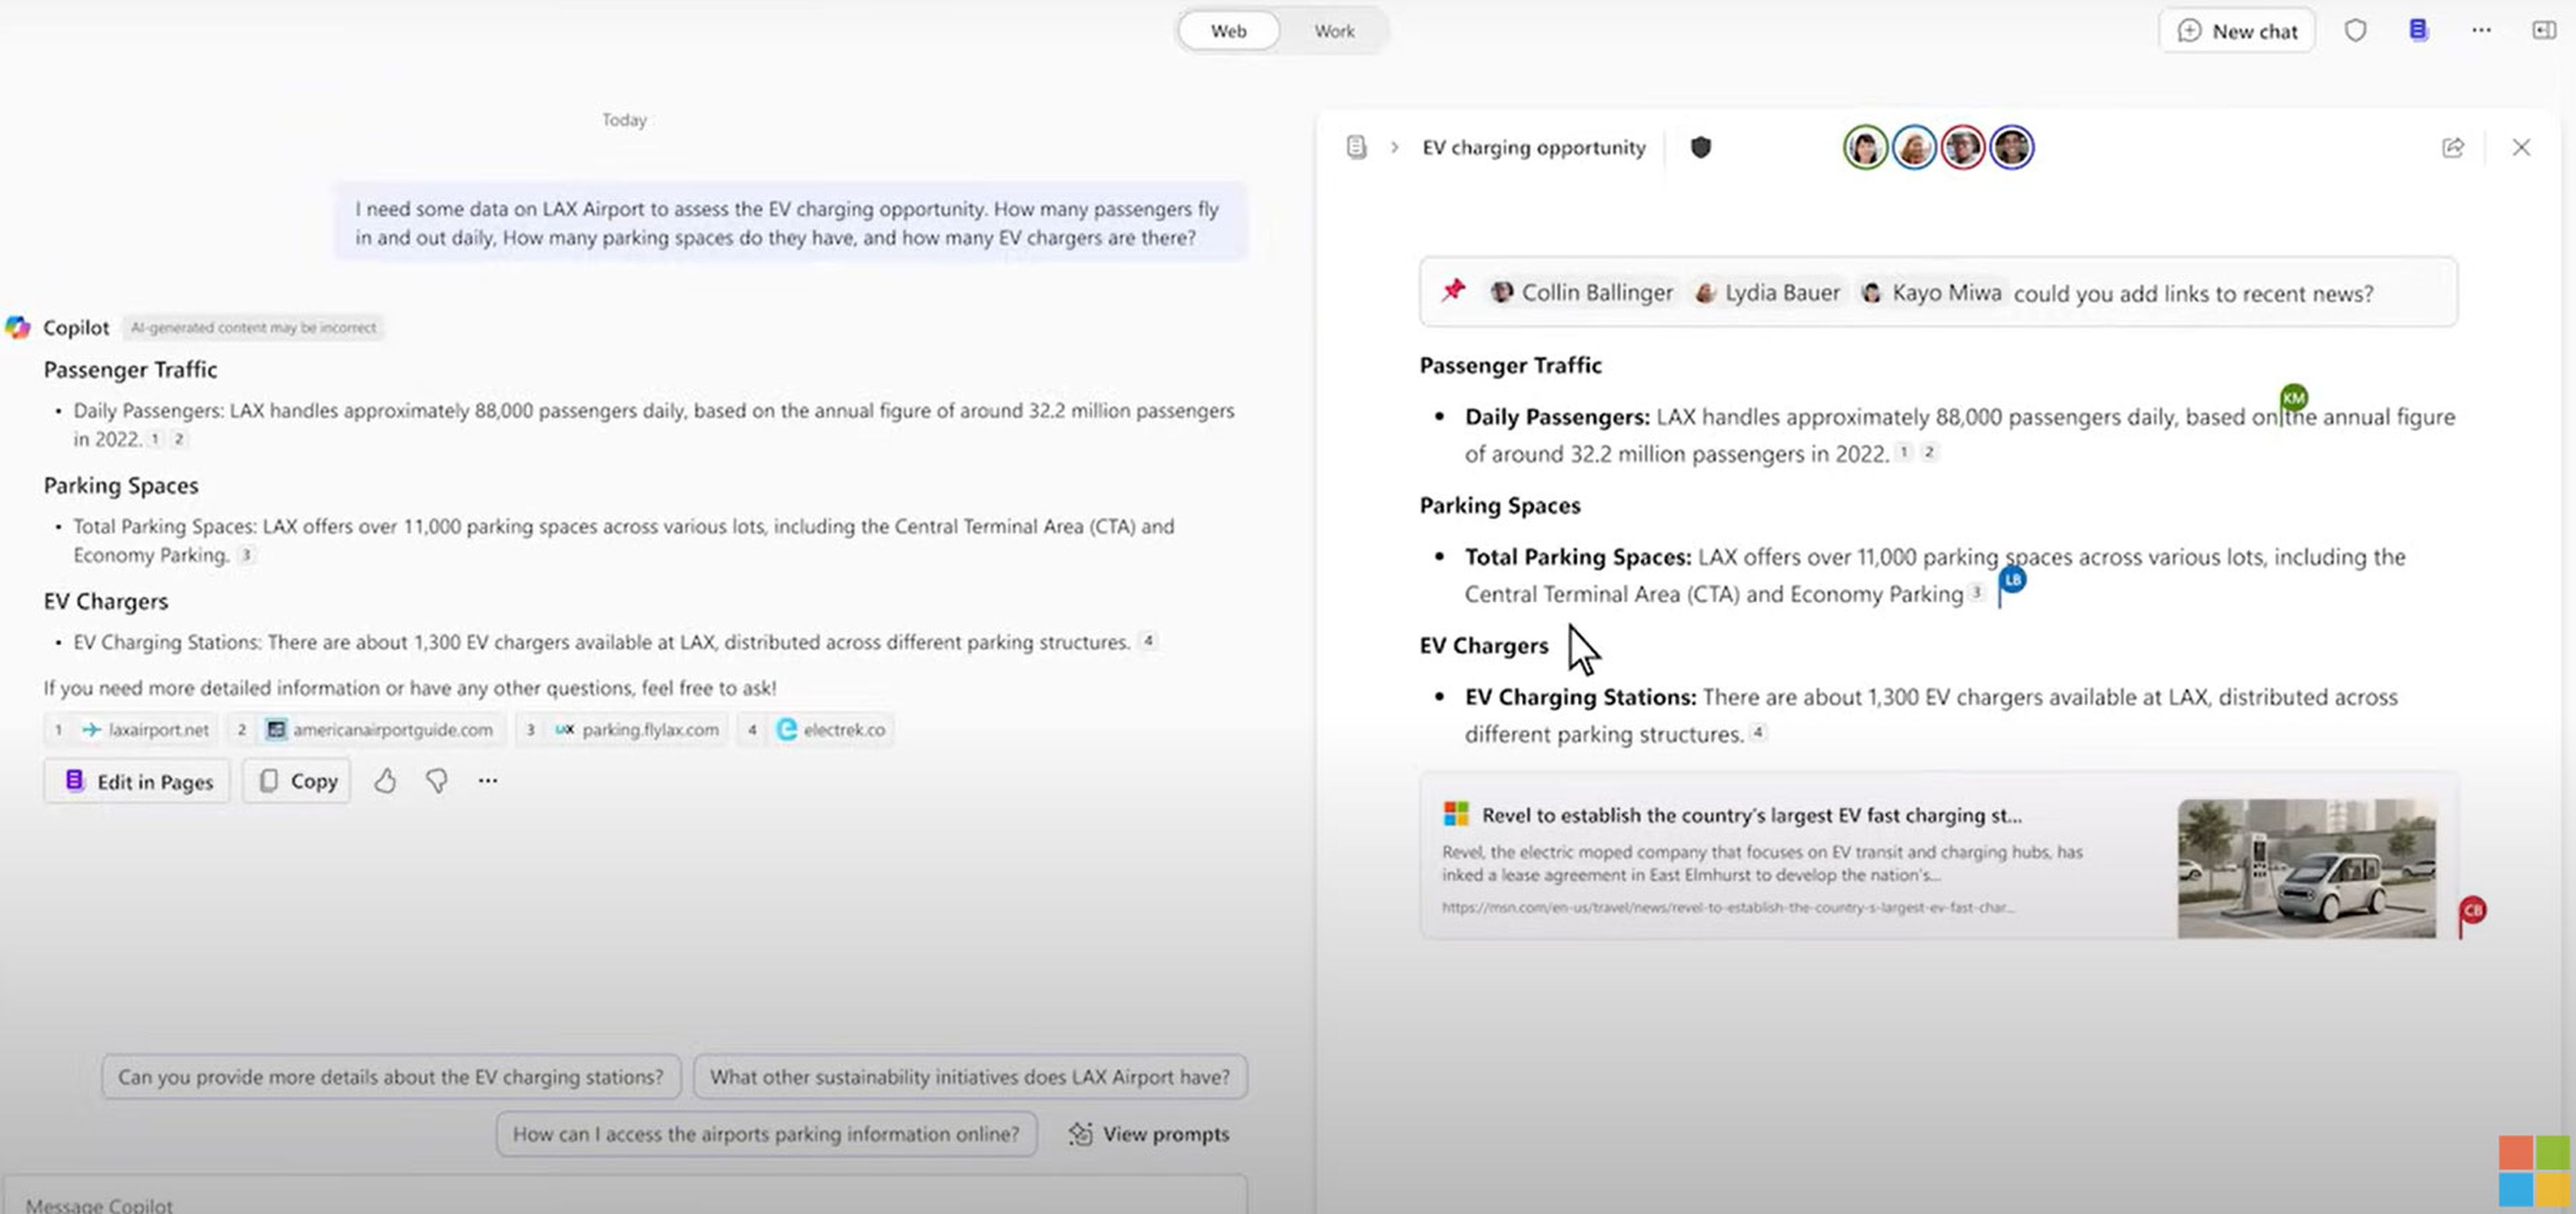This screenshot has height=1214, width=2576.
Task: Open the more options ellipsis in top bar
Action: pyautogui.click(x=2481, y=30)
